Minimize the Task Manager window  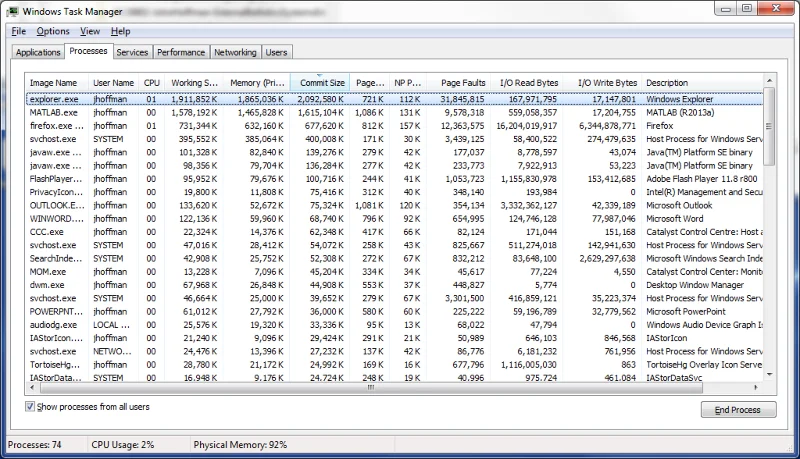(726, 8)
